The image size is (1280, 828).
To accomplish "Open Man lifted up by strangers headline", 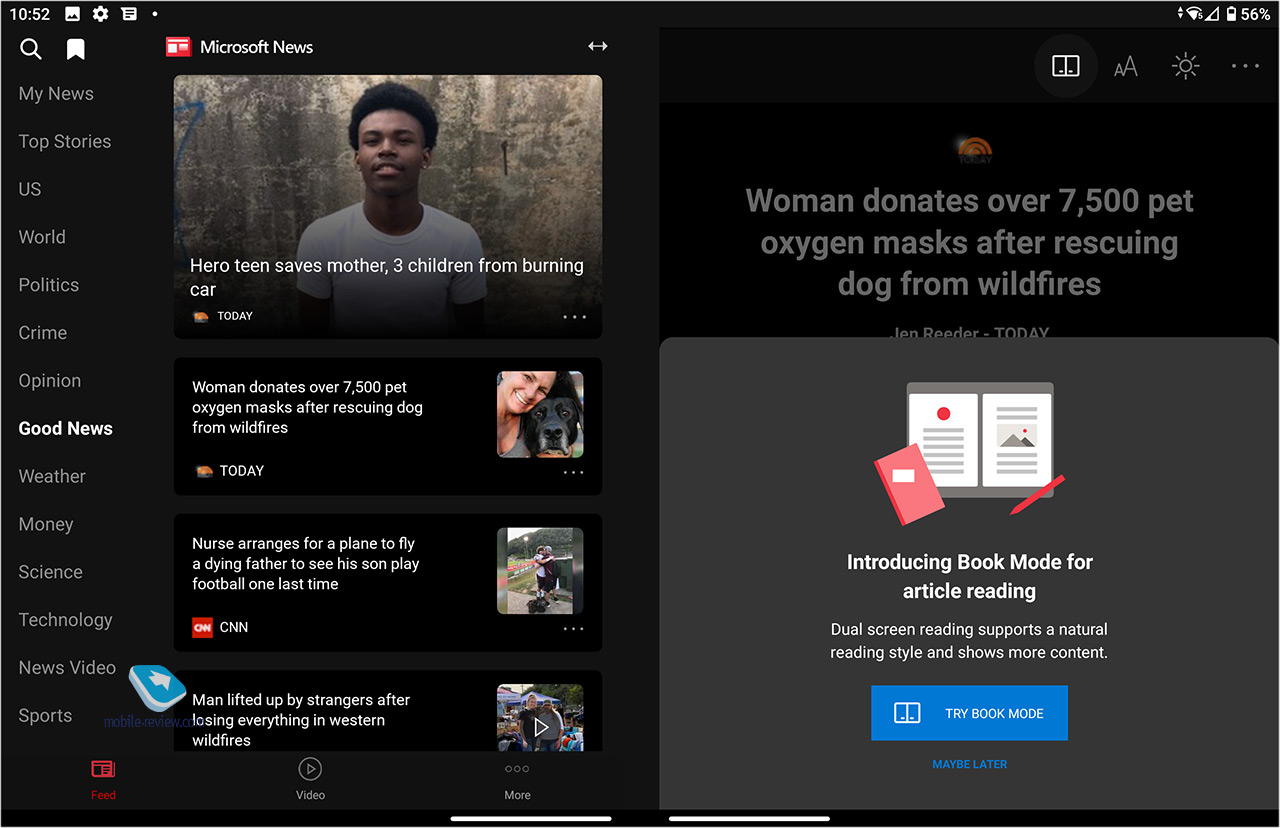I will click(301, 720).
